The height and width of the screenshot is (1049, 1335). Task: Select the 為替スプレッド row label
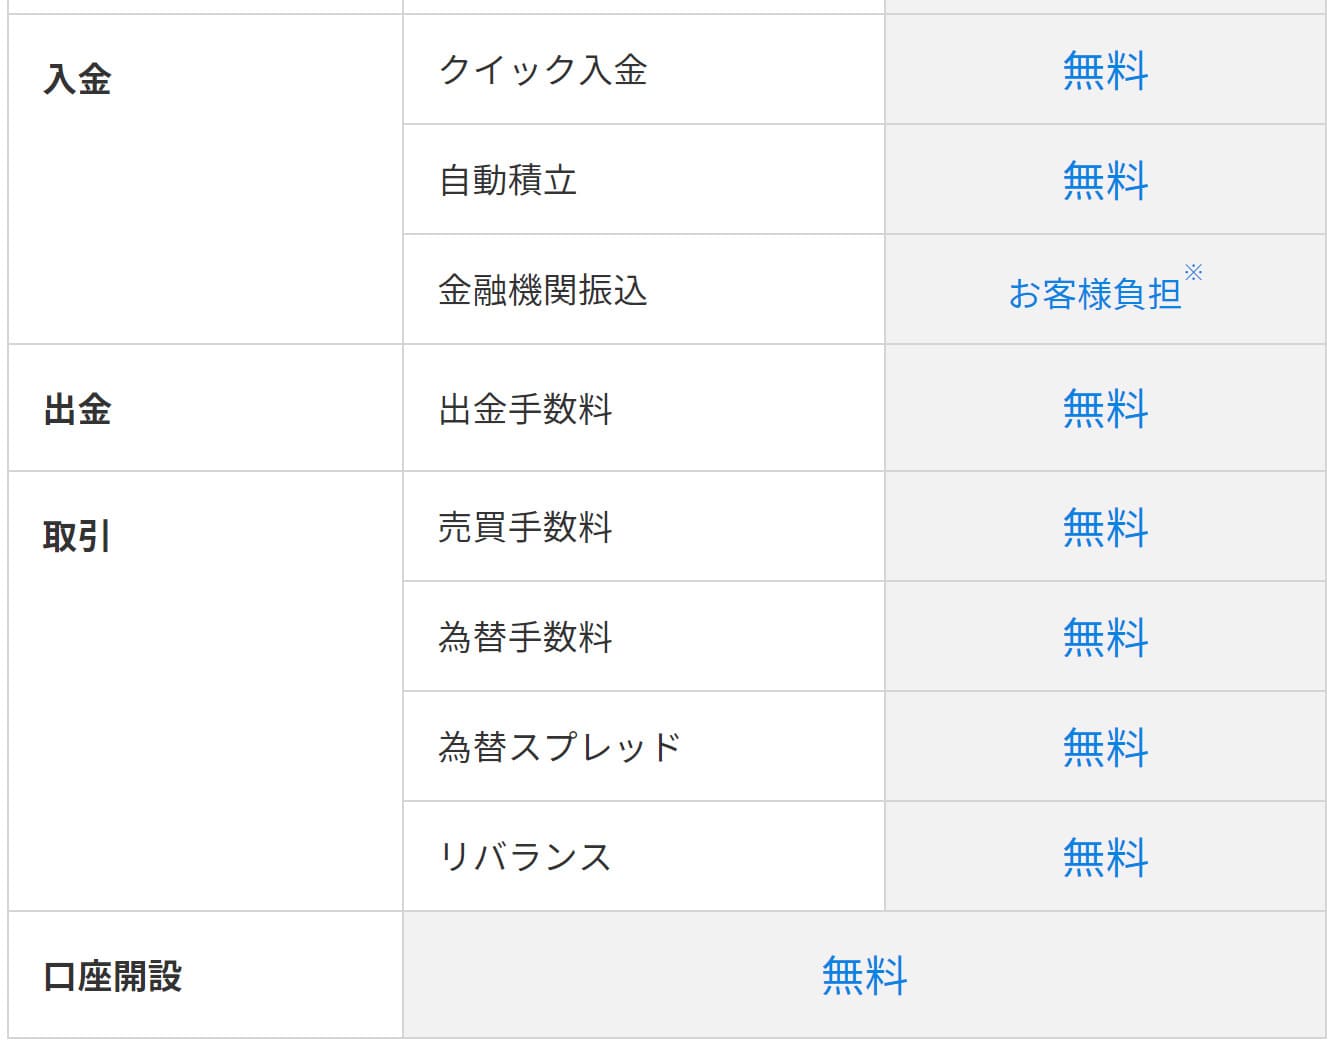pyautogui.click(x=560, y=746)
